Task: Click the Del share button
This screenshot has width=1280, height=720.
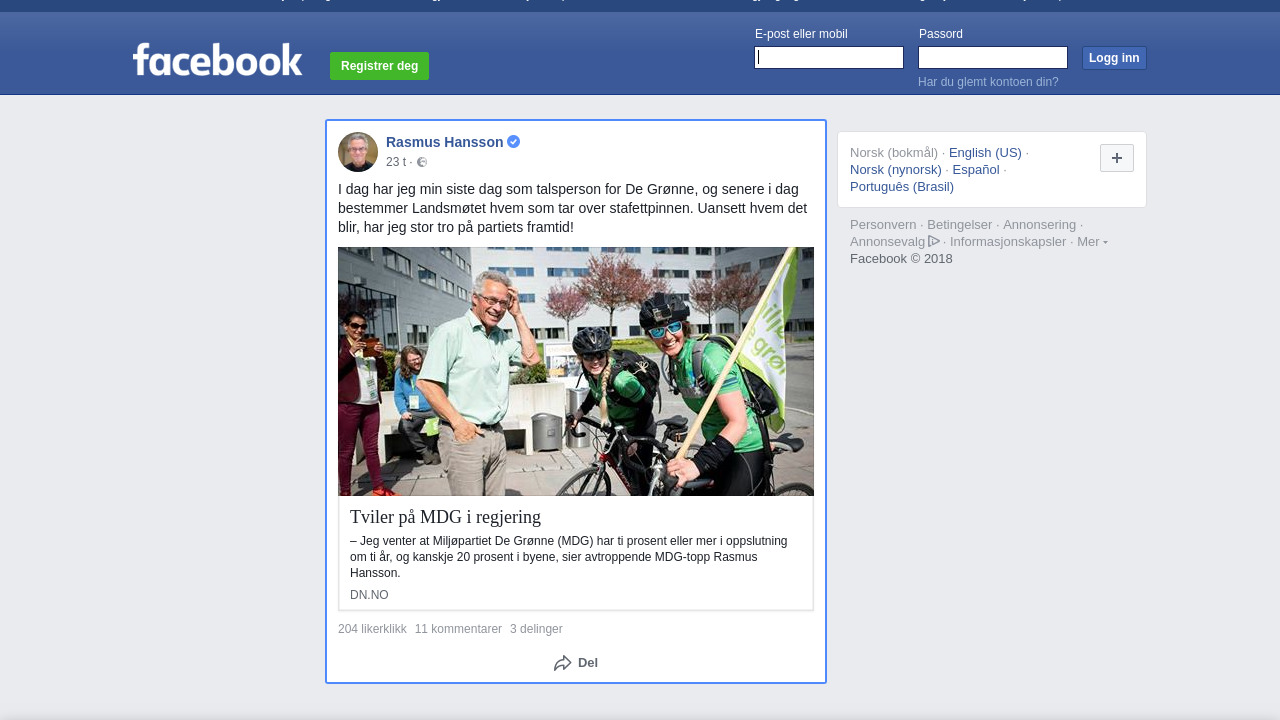Action: 576,663
